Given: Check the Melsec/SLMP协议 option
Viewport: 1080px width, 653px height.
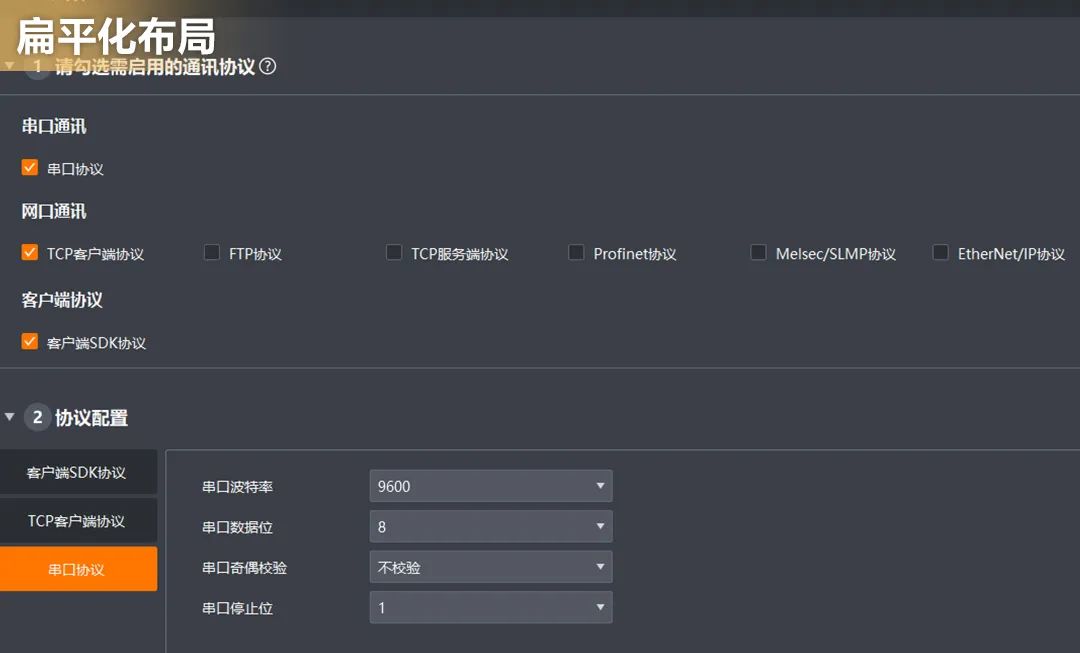Looking at the screenshot, I should click(759, 253).
